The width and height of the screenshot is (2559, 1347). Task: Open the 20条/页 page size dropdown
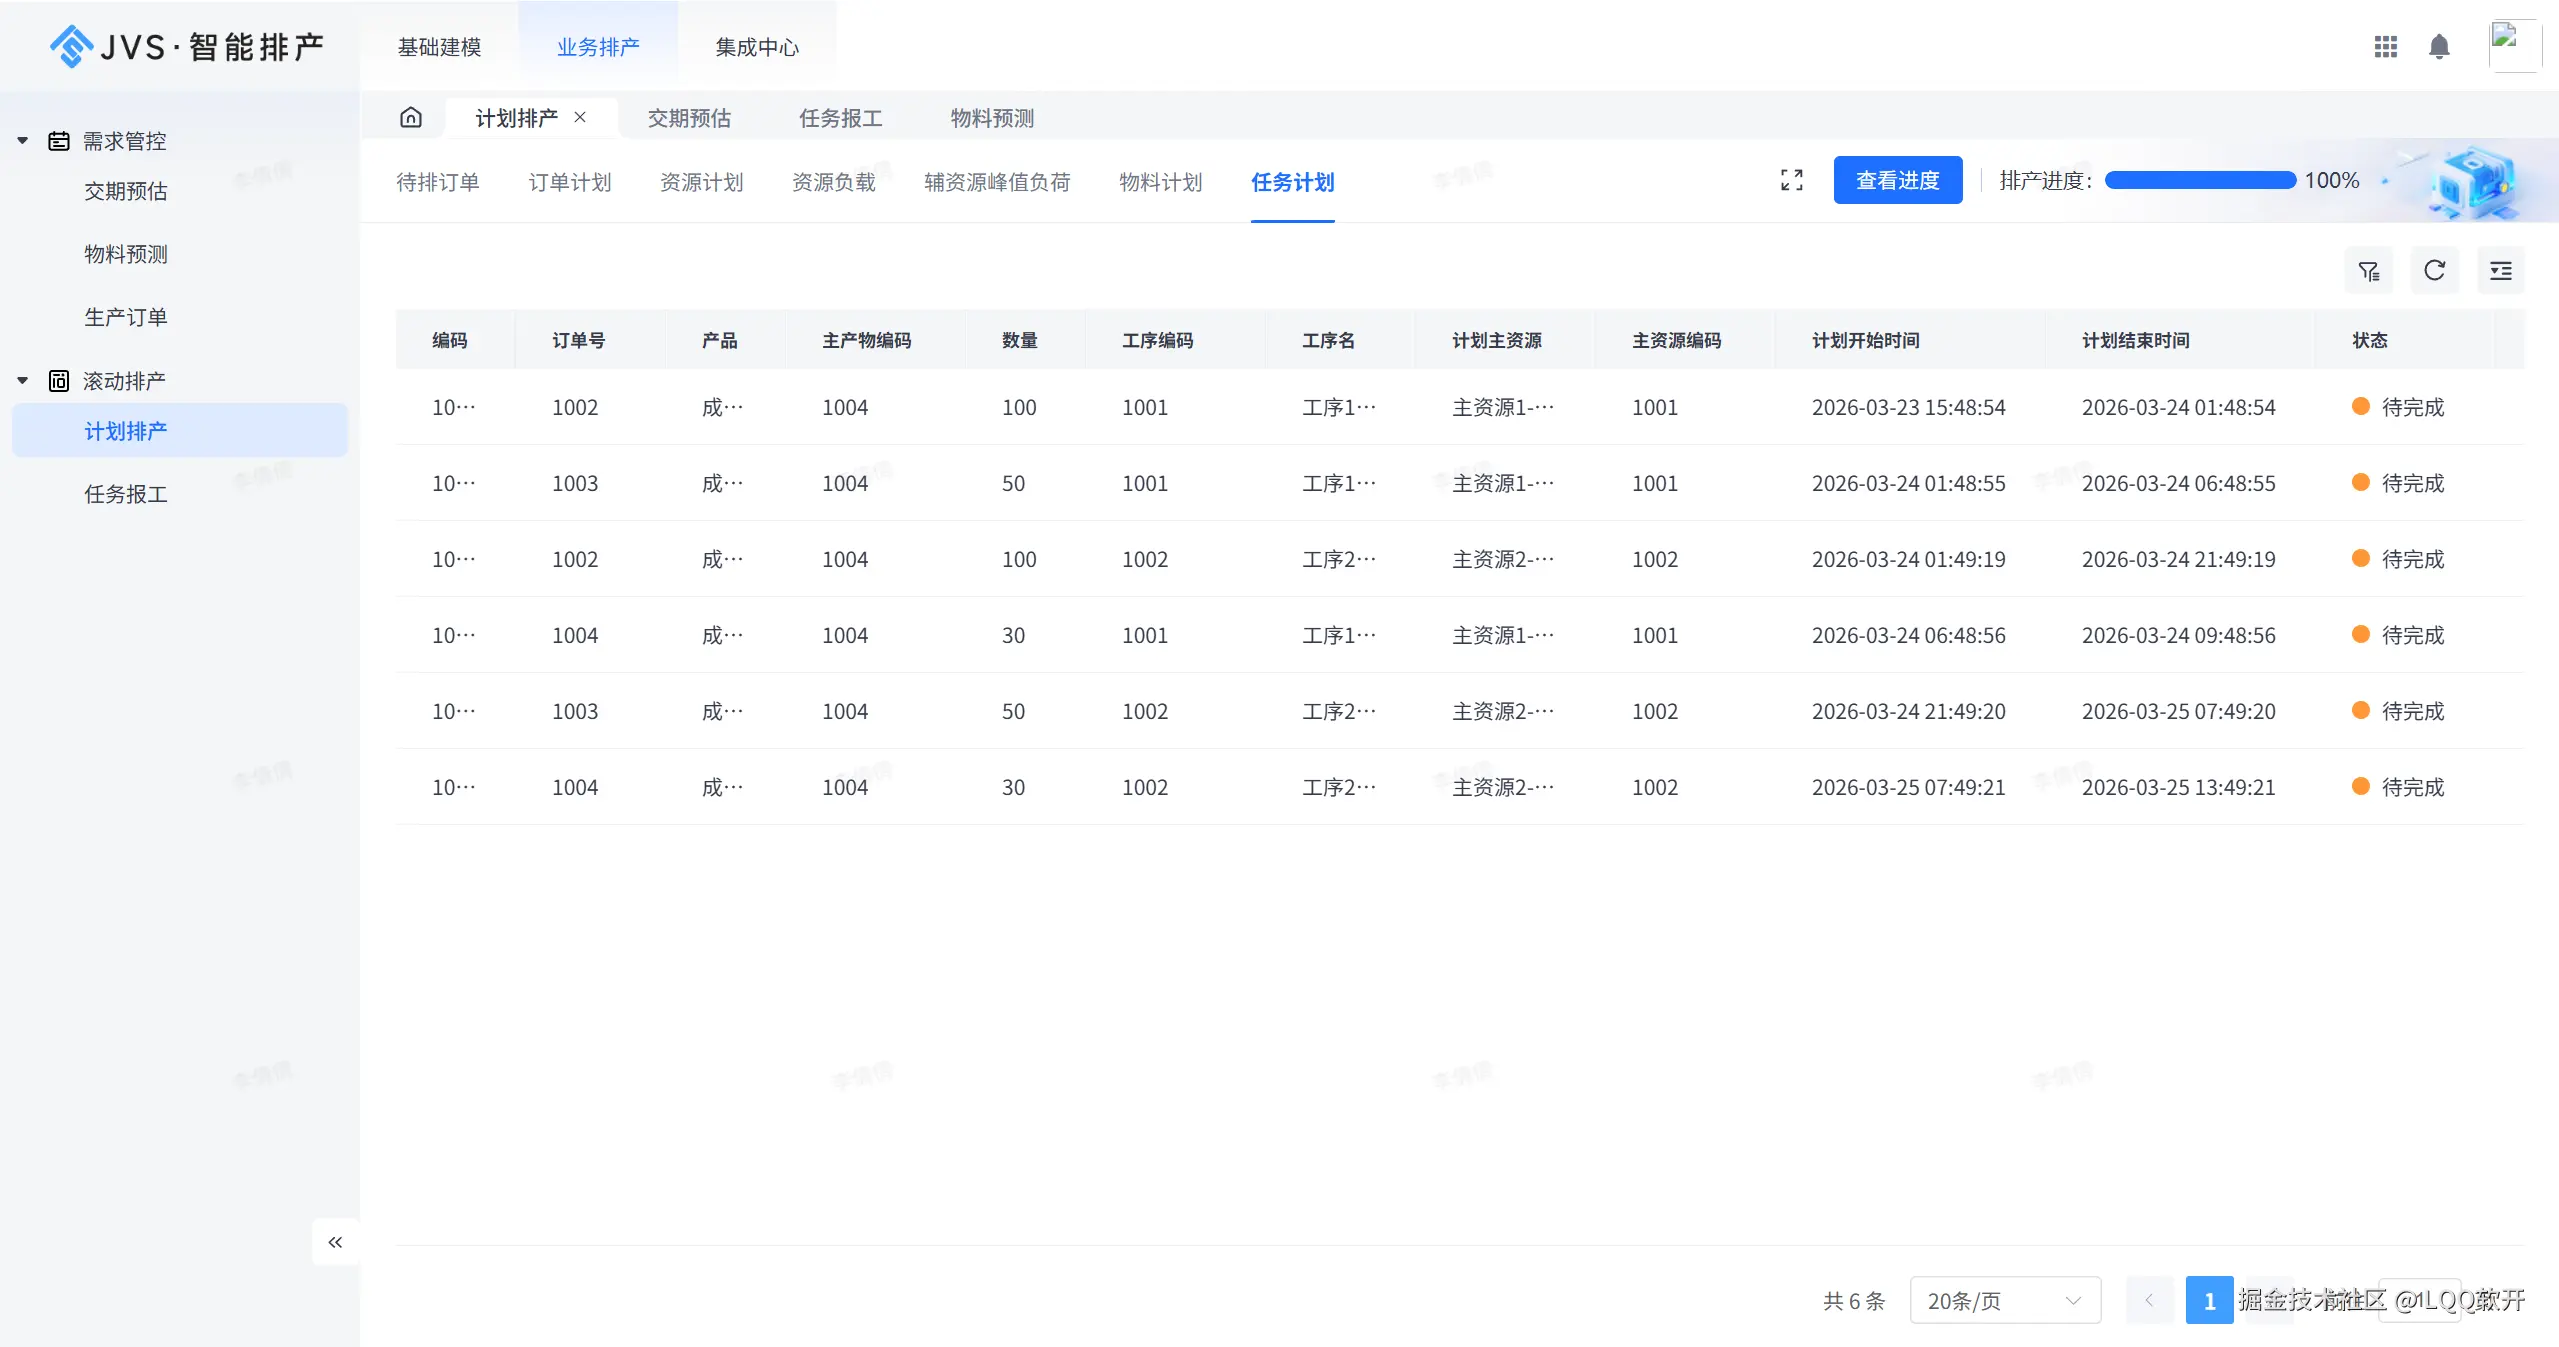point(2004,1300)
